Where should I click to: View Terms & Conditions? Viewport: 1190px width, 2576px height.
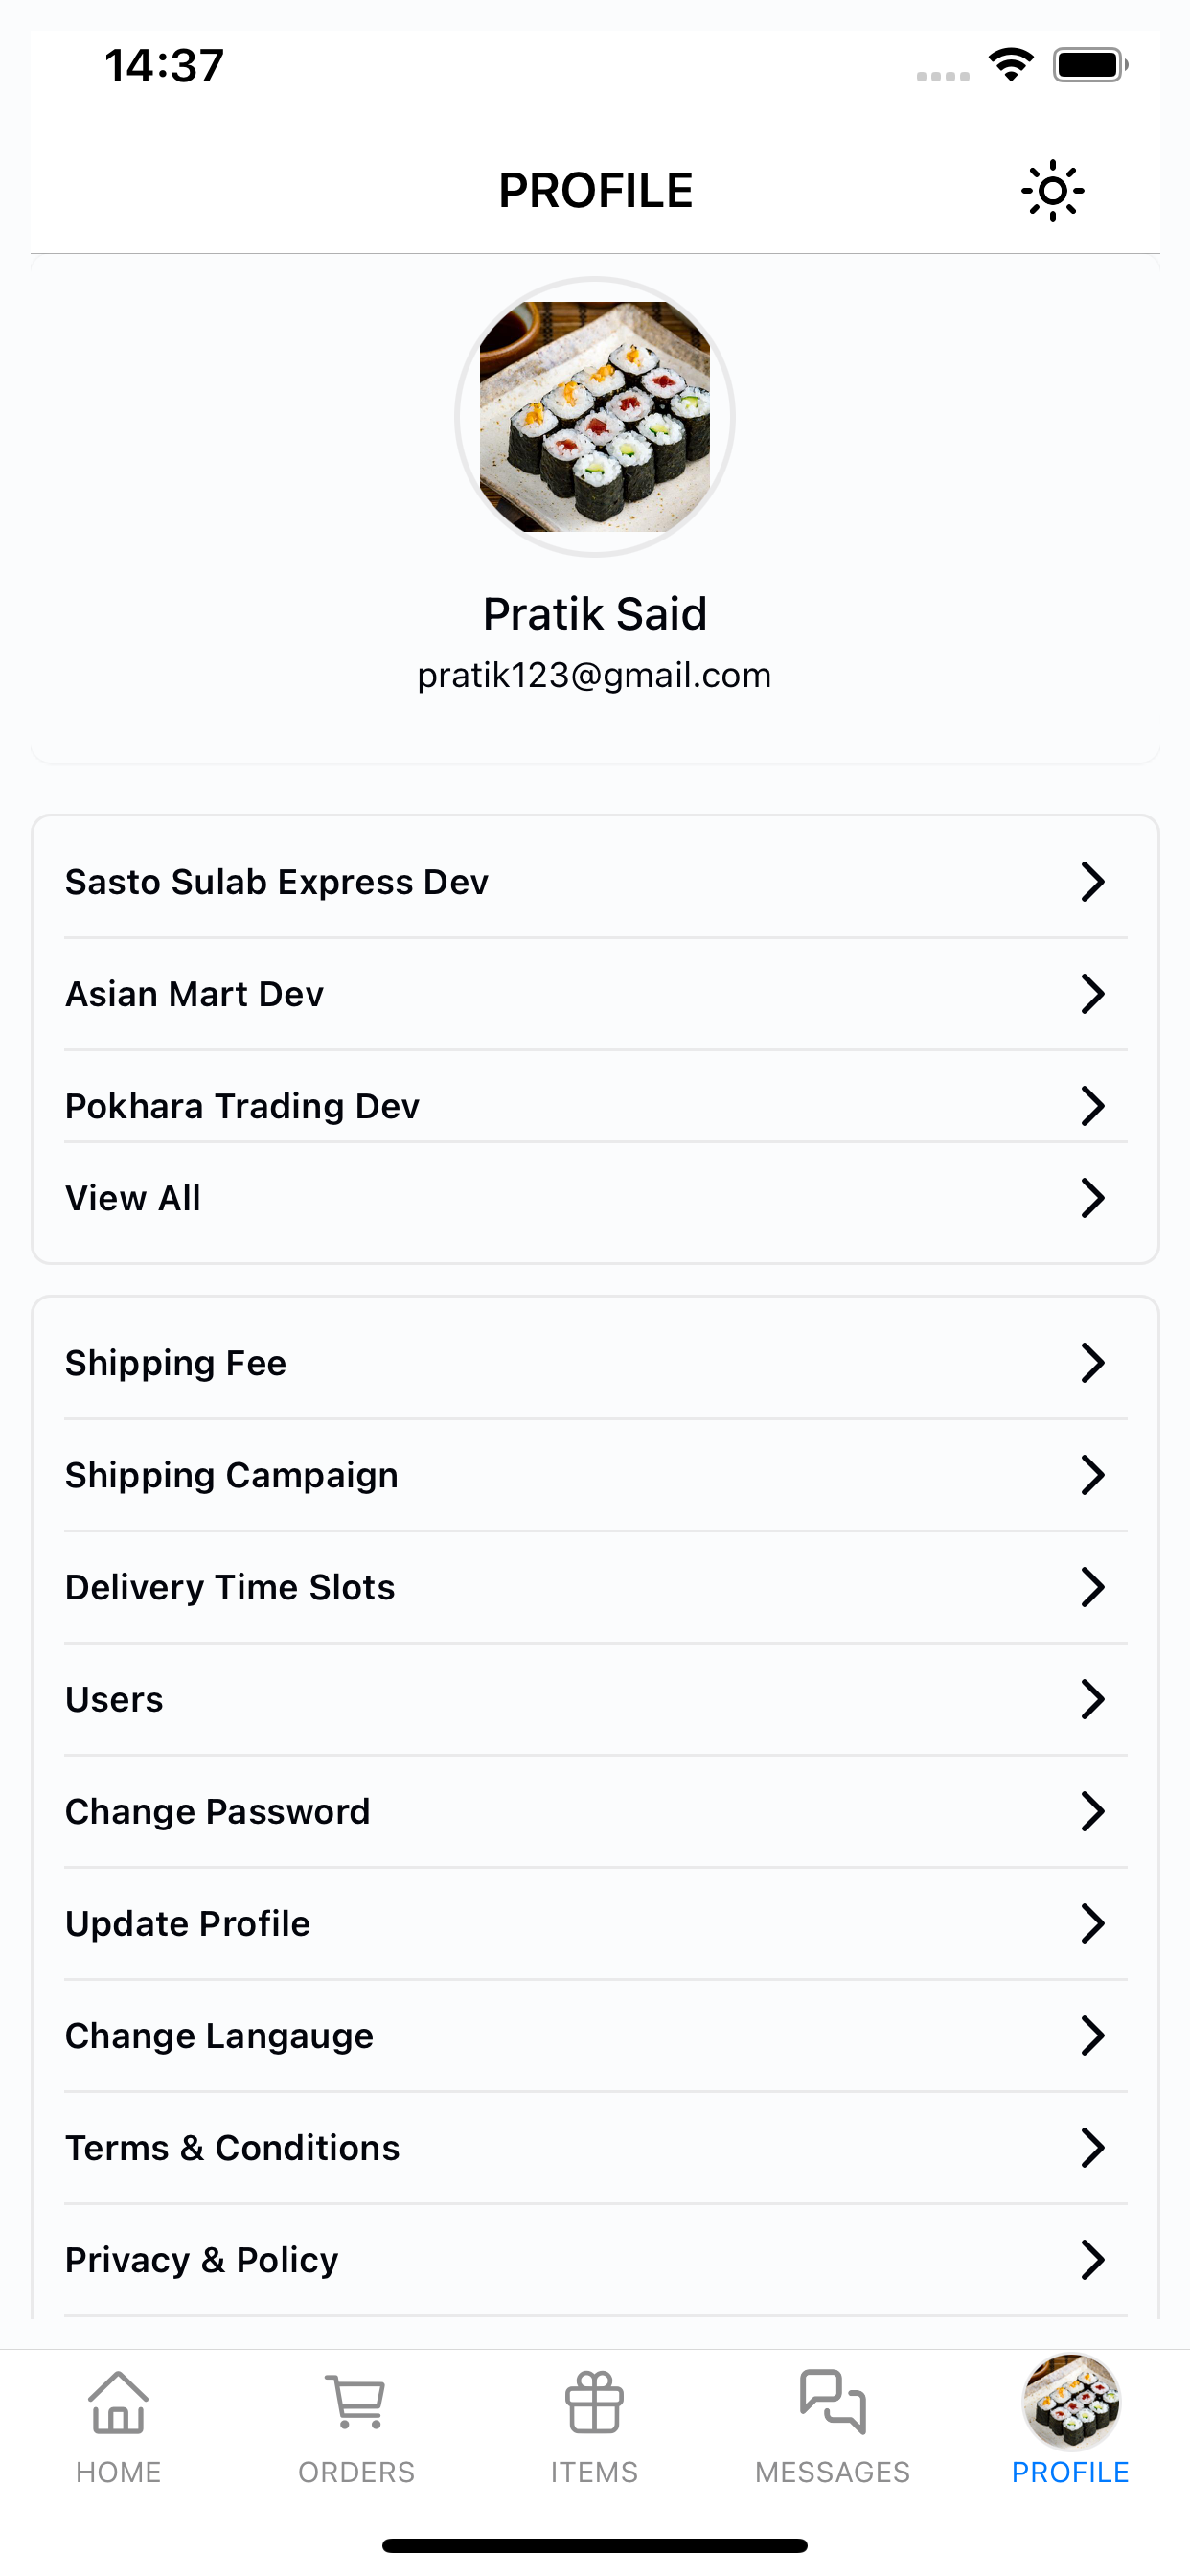point(595,2147)
